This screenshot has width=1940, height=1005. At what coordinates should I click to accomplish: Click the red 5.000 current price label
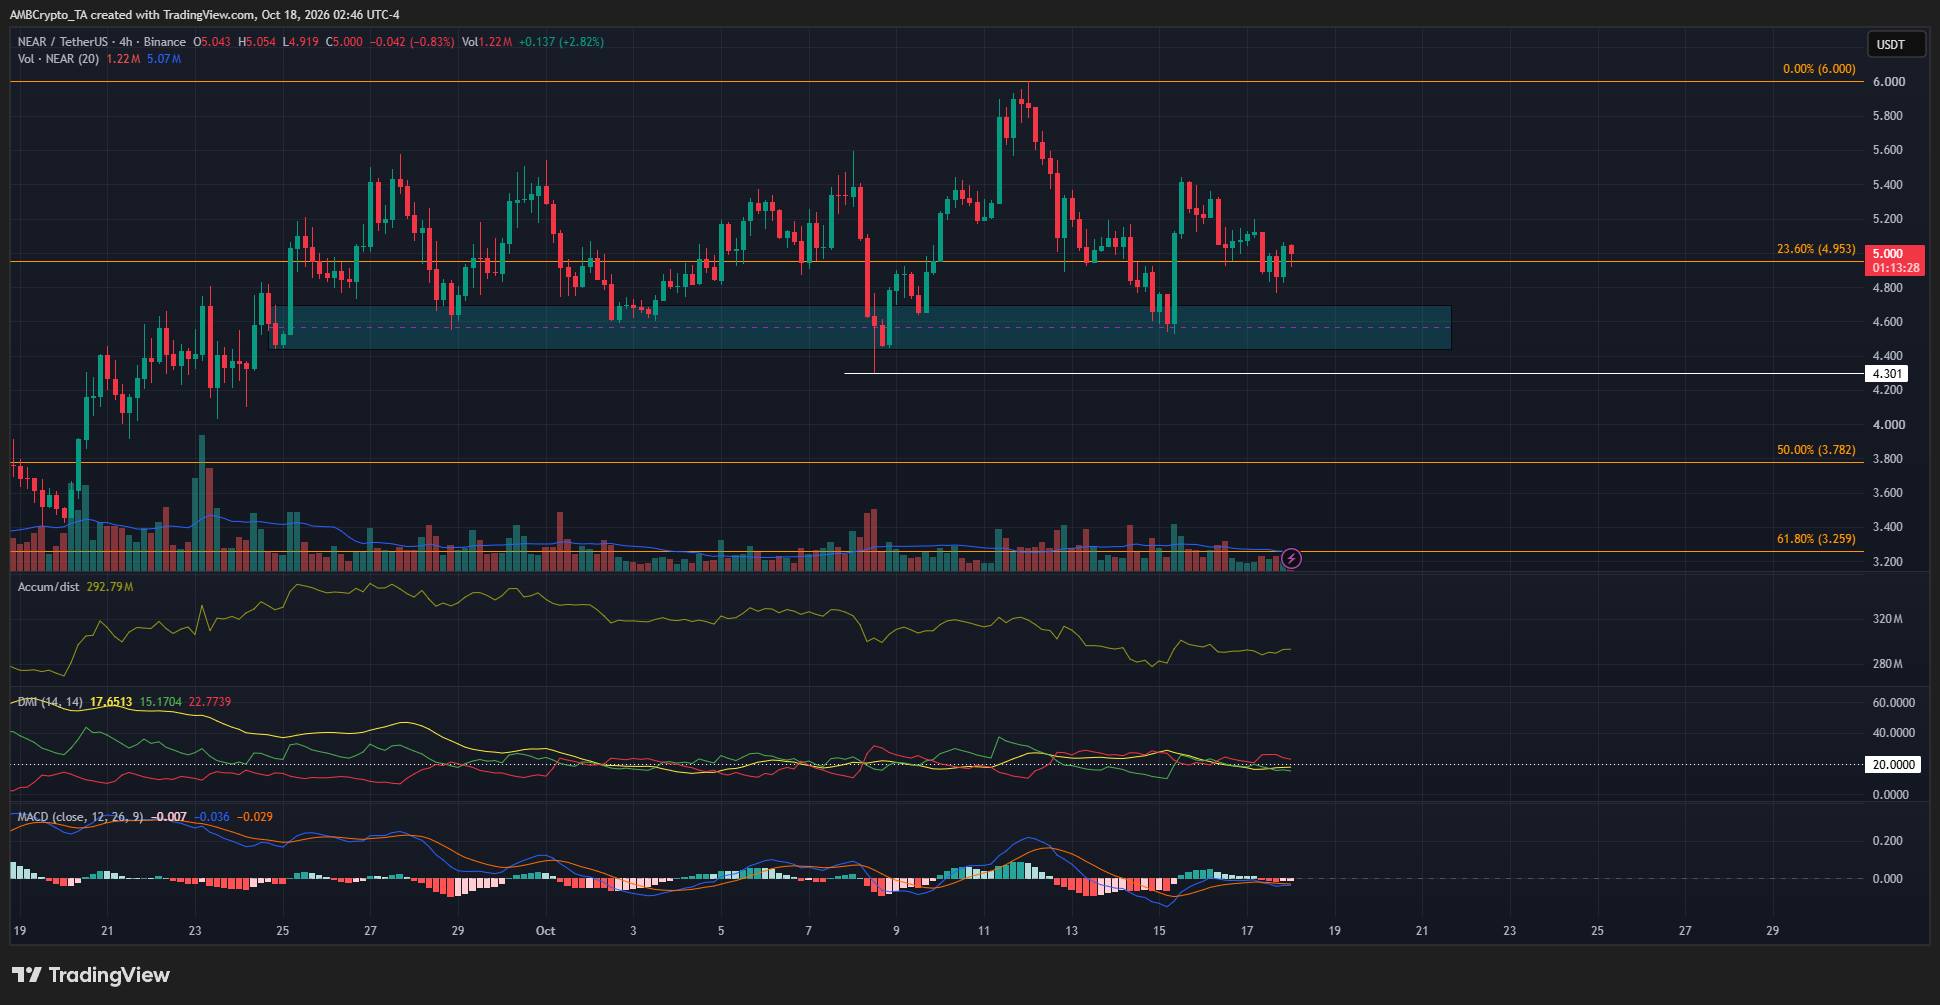1895,260
